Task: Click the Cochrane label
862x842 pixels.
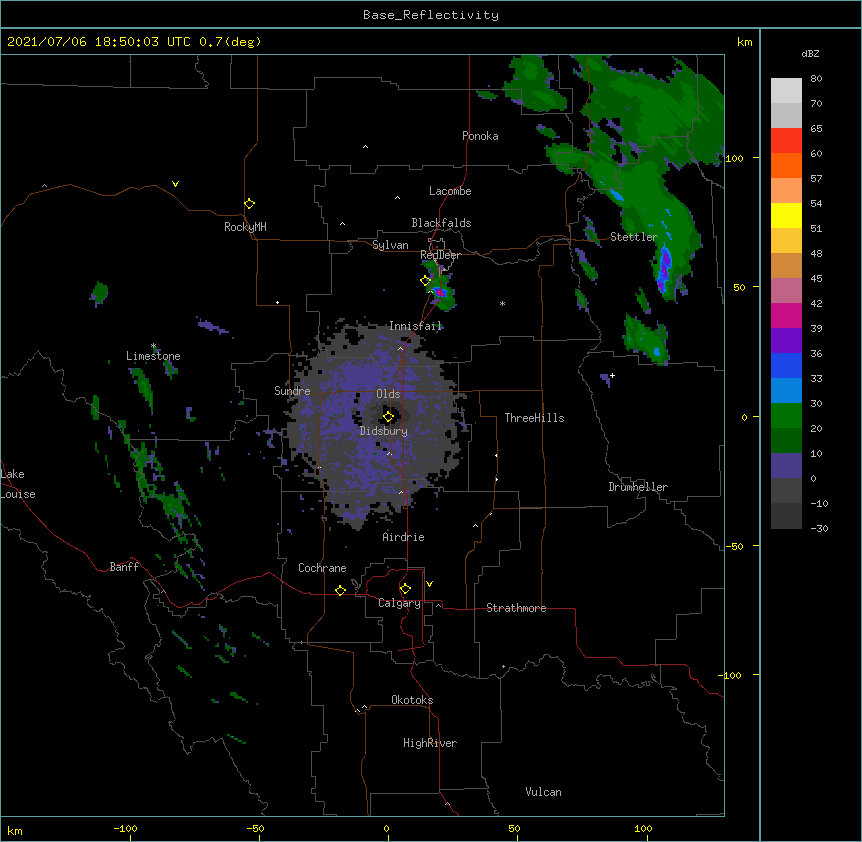Action: 322,568
